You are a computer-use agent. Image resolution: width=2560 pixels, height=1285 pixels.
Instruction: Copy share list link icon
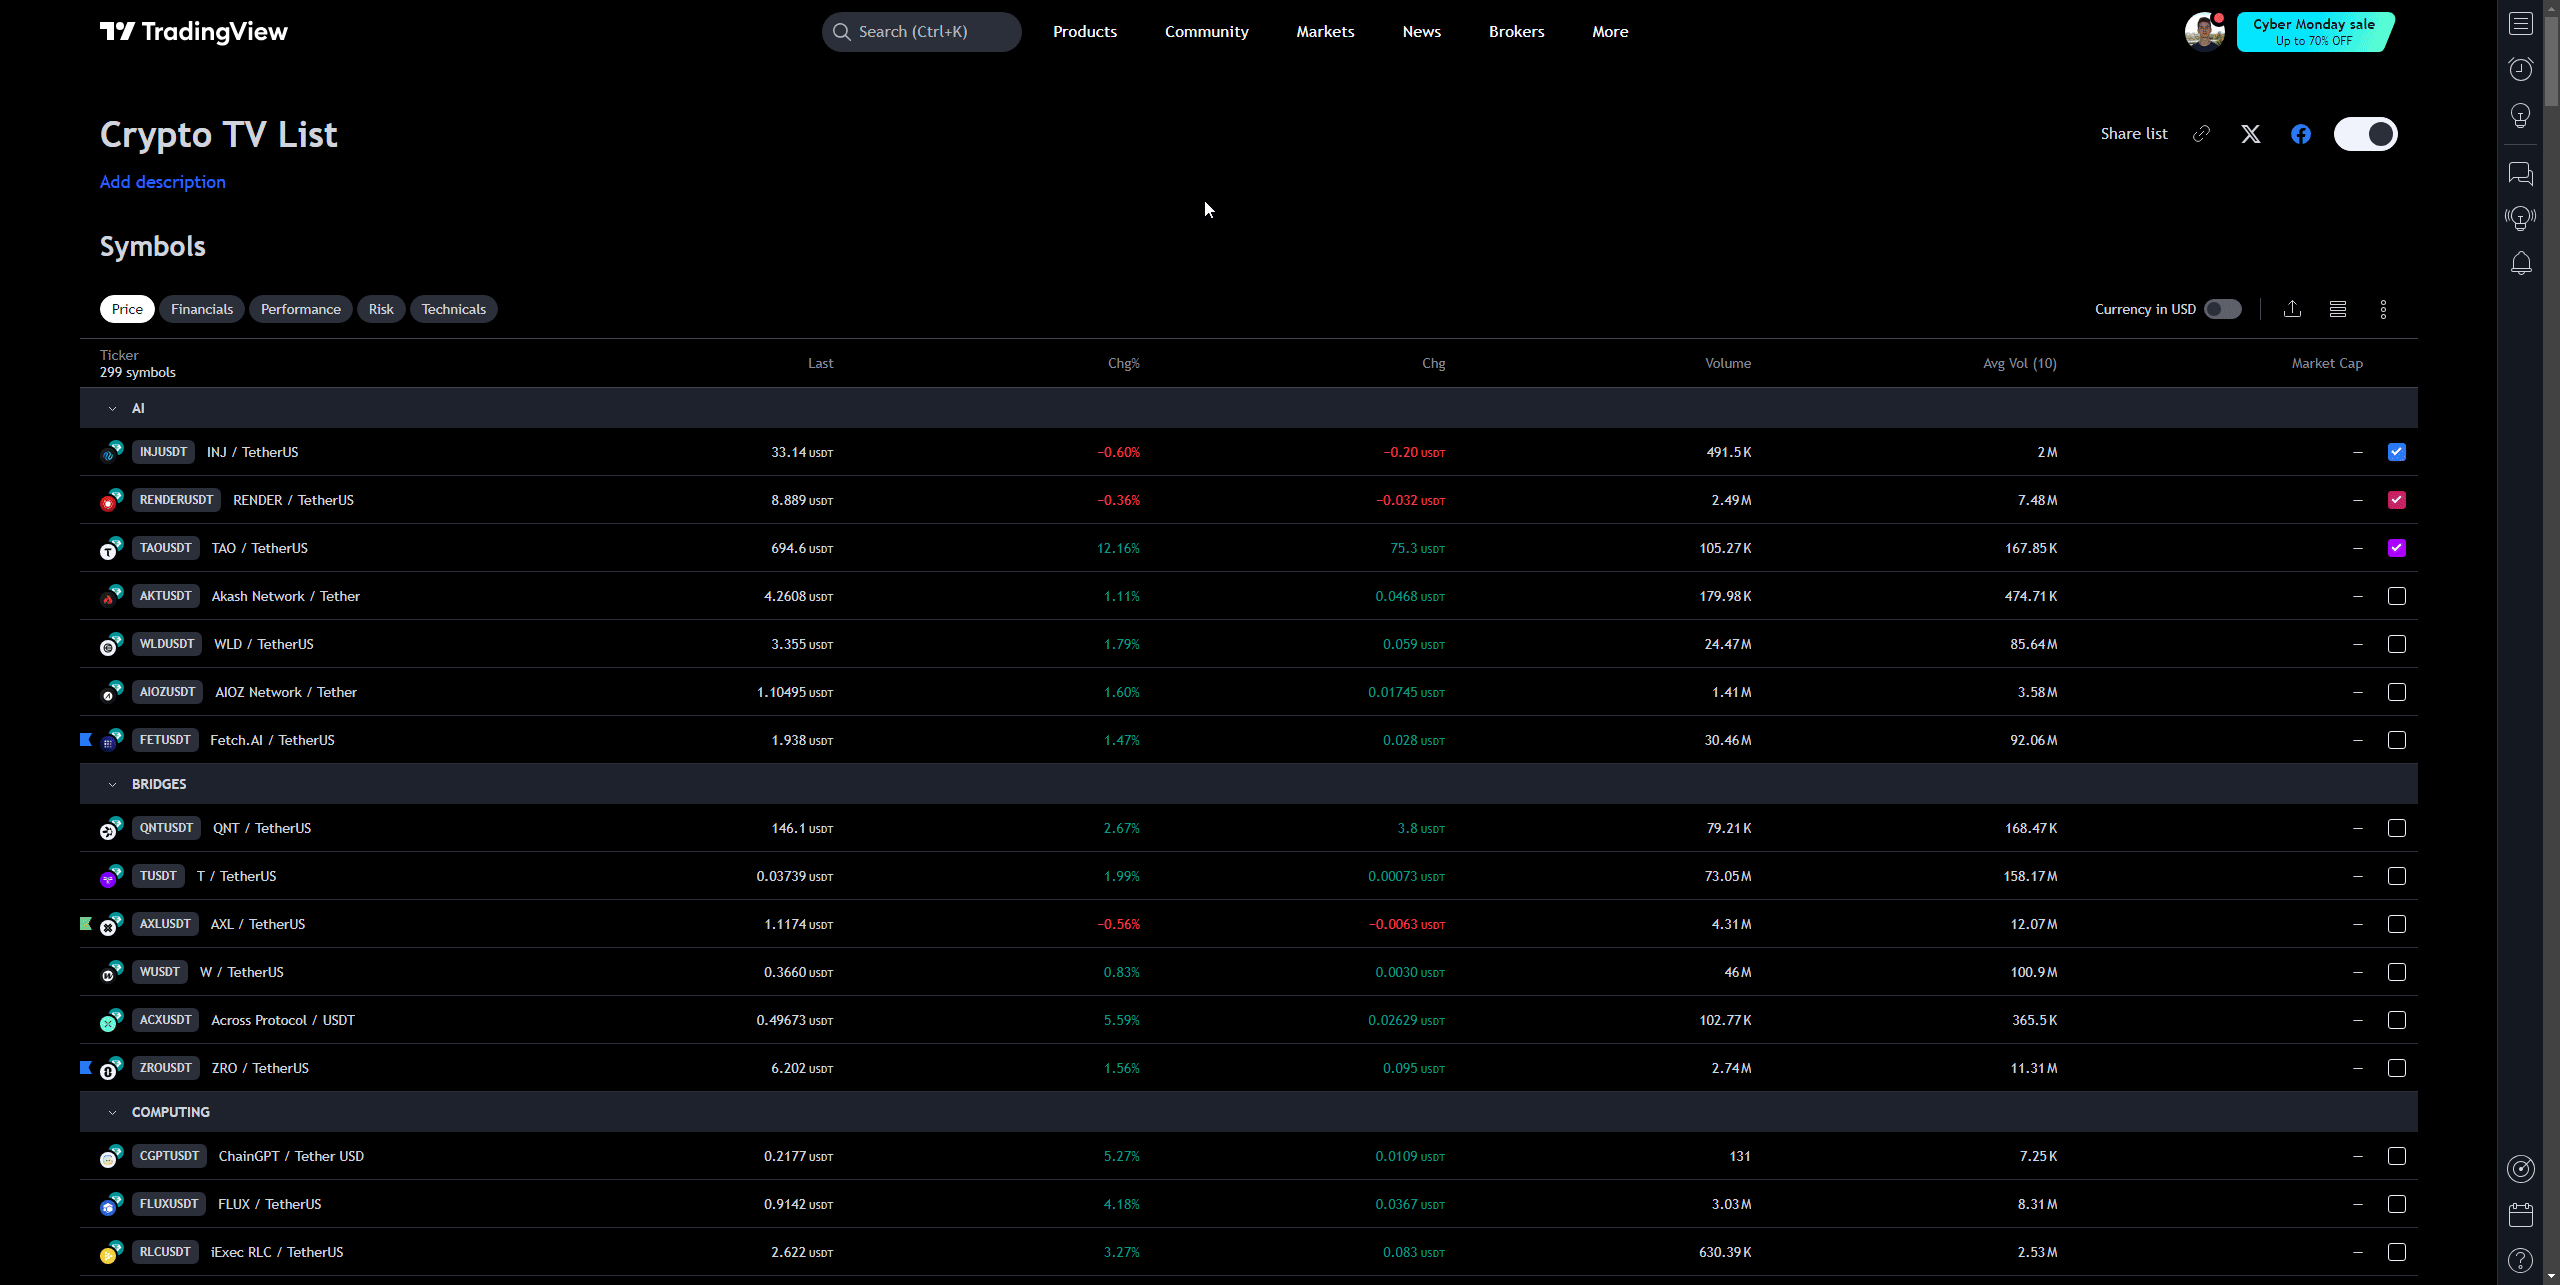tap(2201, 134)
